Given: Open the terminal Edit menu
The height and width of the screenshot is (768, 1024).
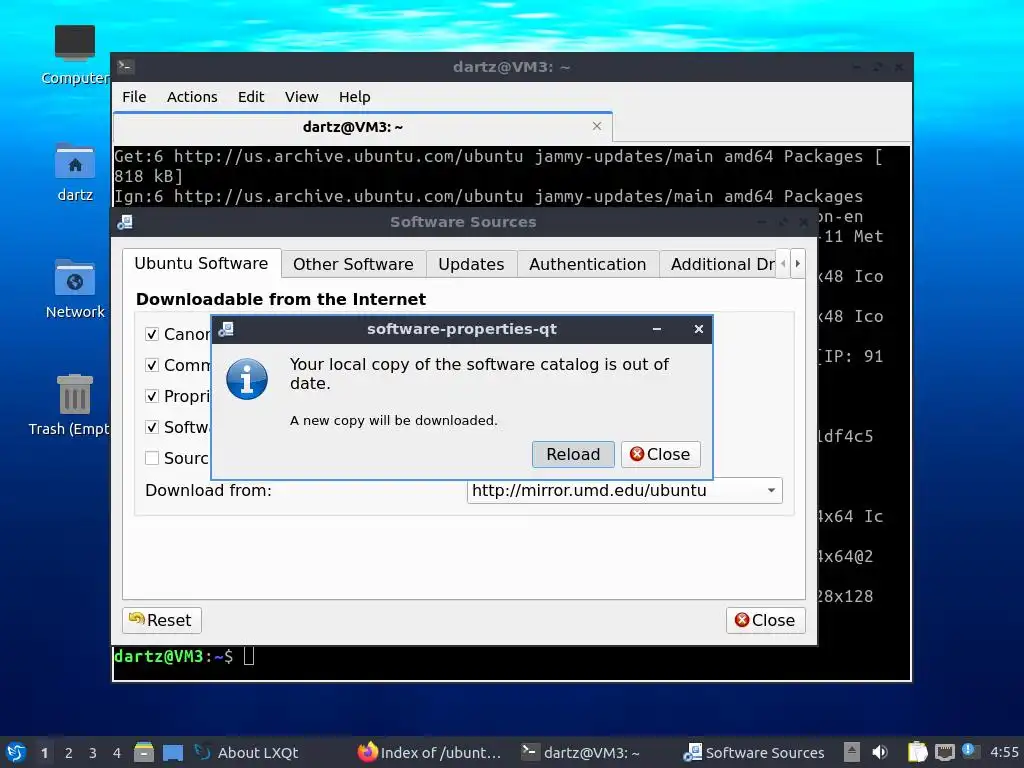Looking at the screenshot, I should 251,97.
